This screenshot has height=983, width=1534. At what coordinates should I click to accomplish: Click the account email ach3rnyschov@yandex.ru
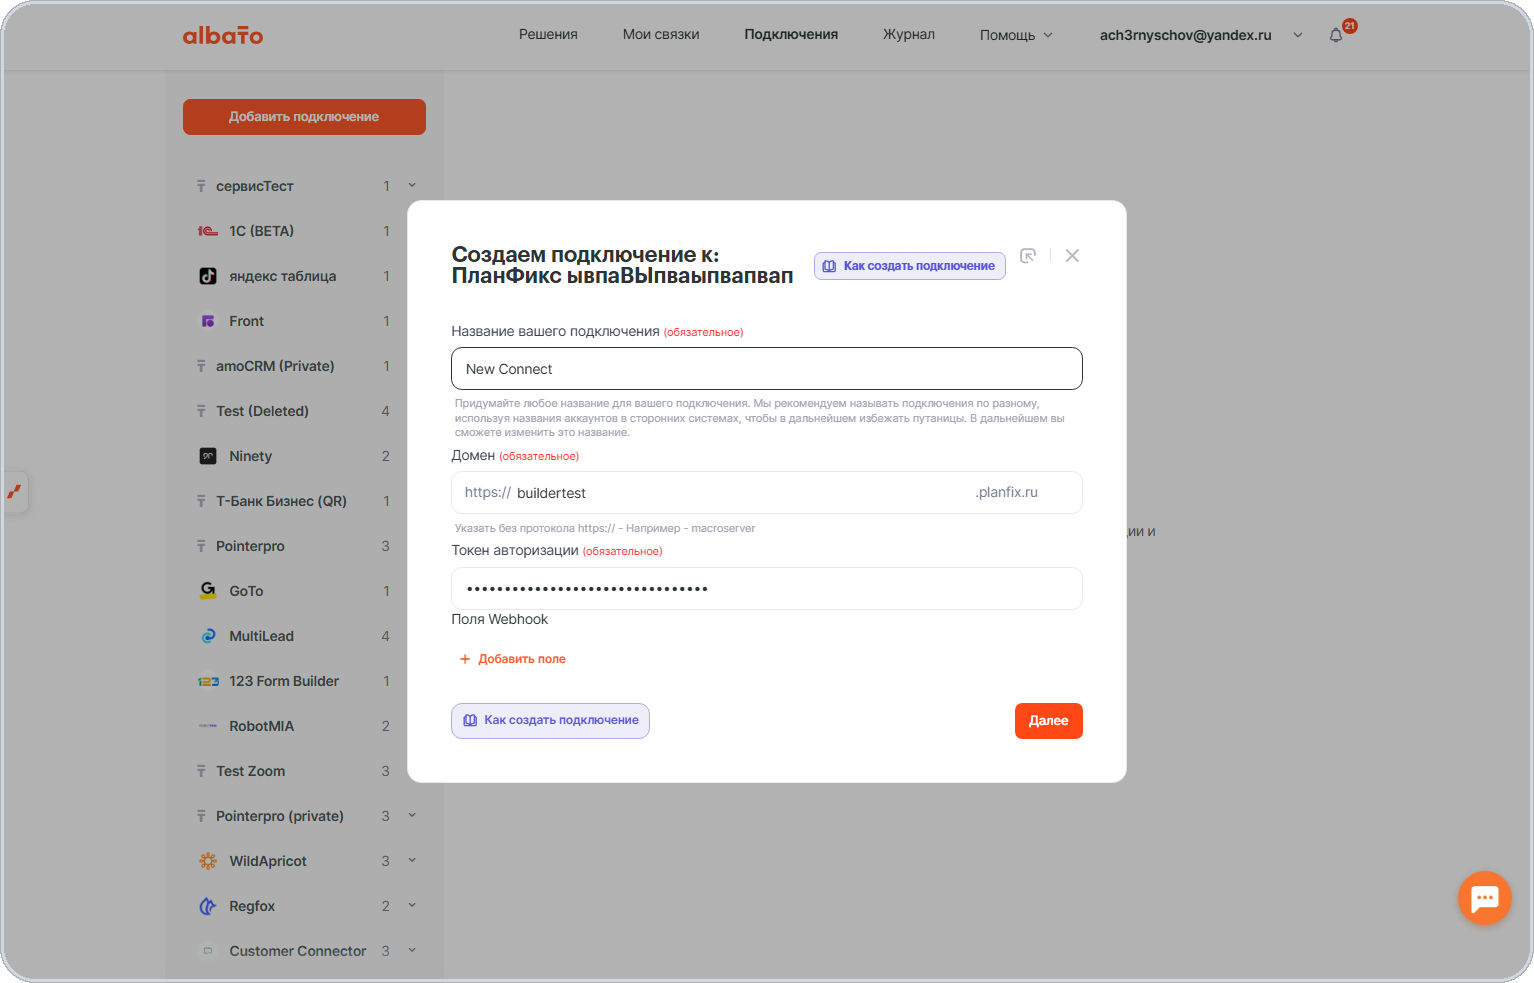coord(1186,35)
